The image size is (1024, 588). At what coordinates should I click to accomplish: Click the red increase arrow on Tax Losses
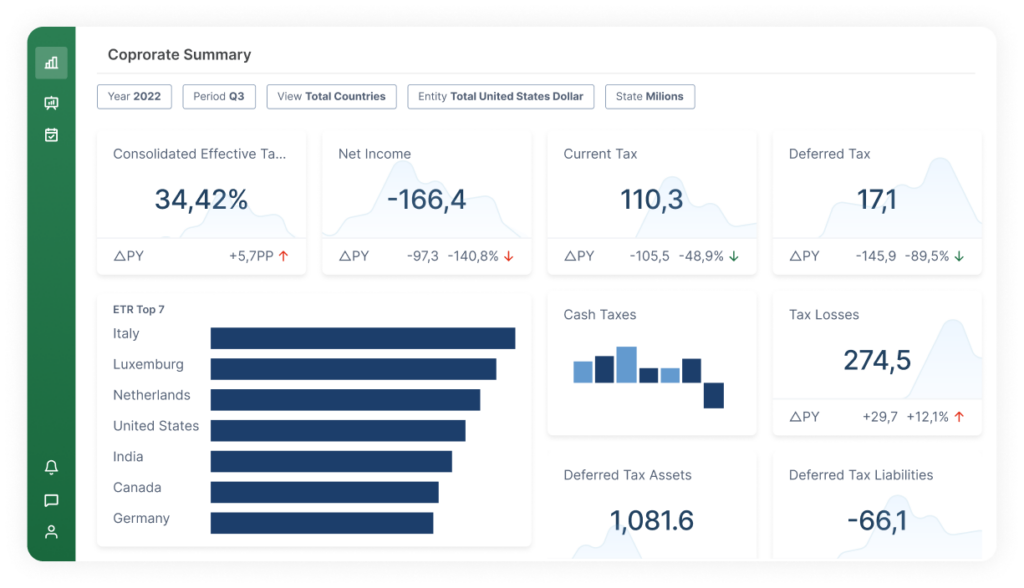click(x=958, y=416)
